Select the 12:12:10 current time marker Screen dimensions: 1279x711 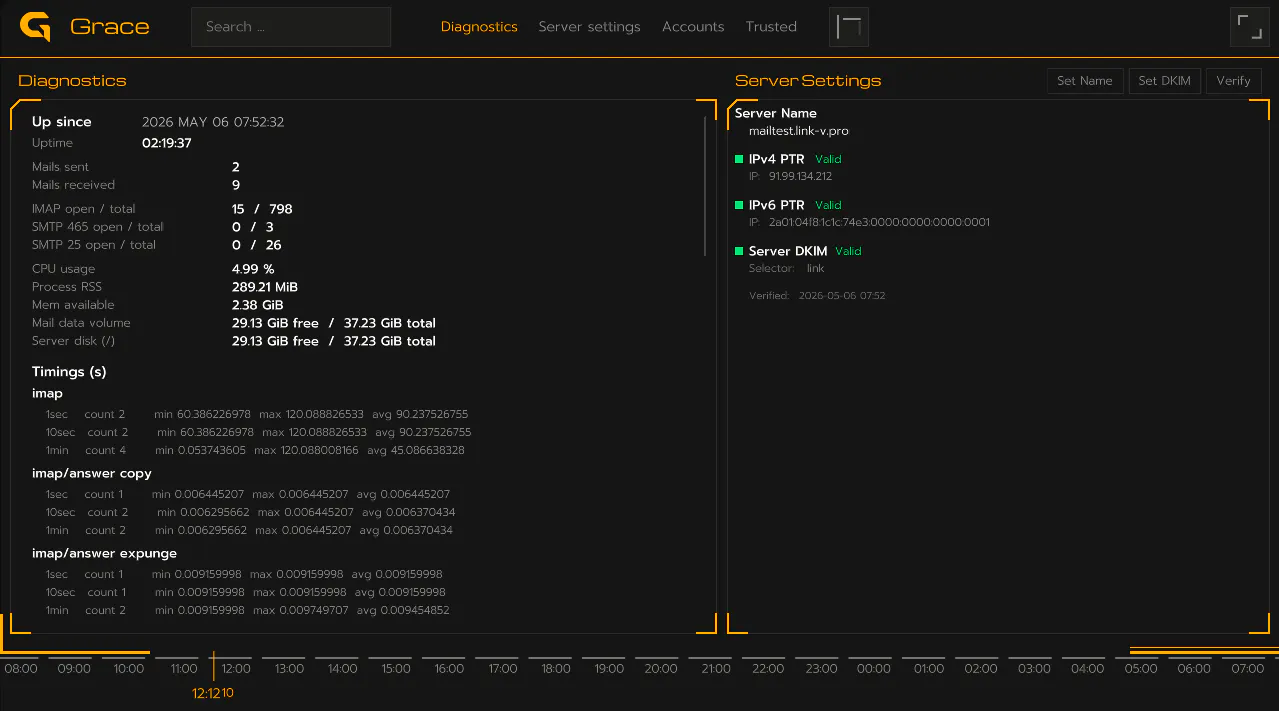click(213, 693)
